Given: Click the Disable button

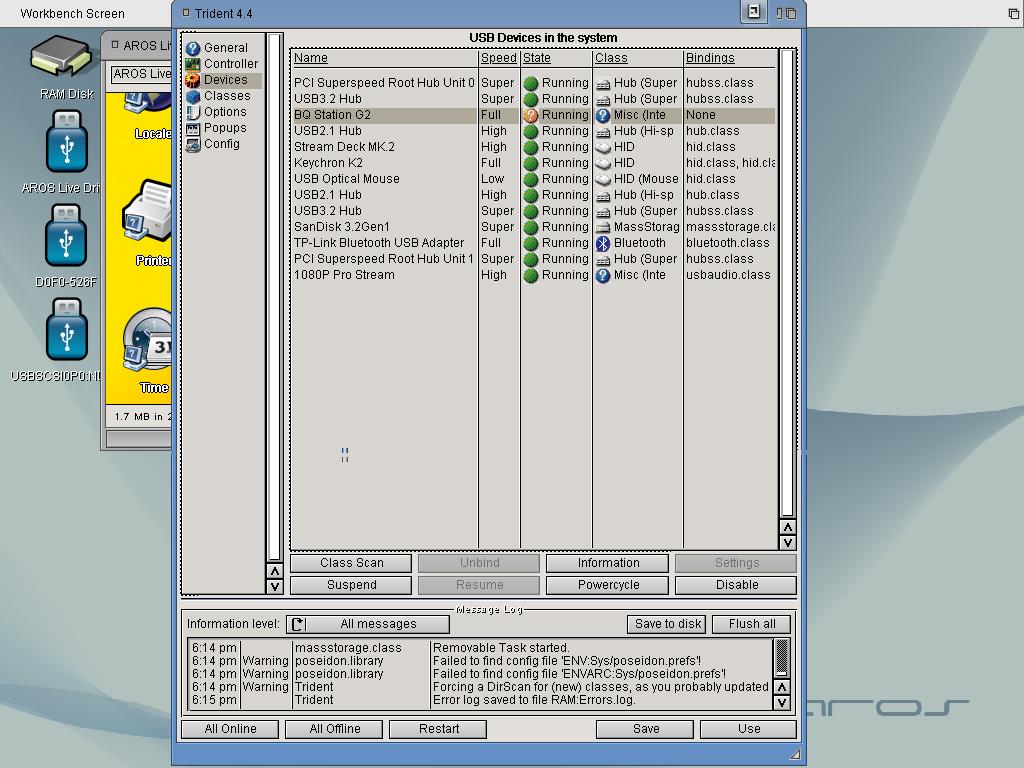Looking at the screenshot, I should [x=737, y=585].
